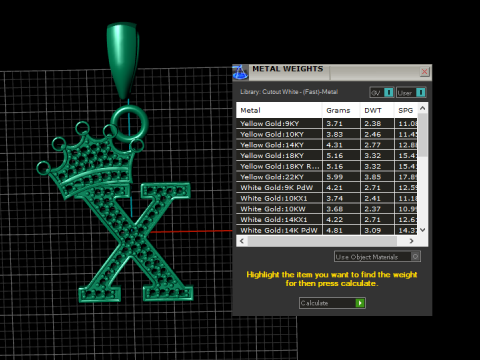Click the 3.68 grams value

(x=334, y=209)
